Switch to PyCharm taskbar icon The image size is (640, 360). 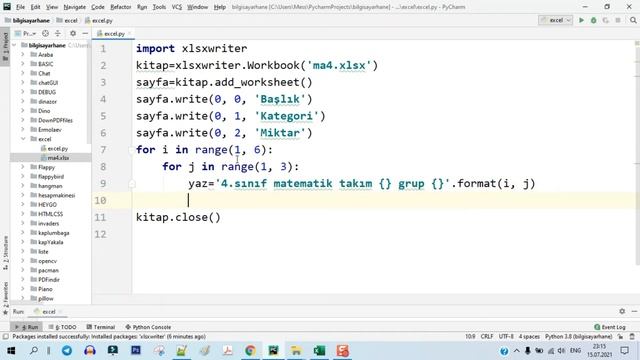[x=273, y=350]
